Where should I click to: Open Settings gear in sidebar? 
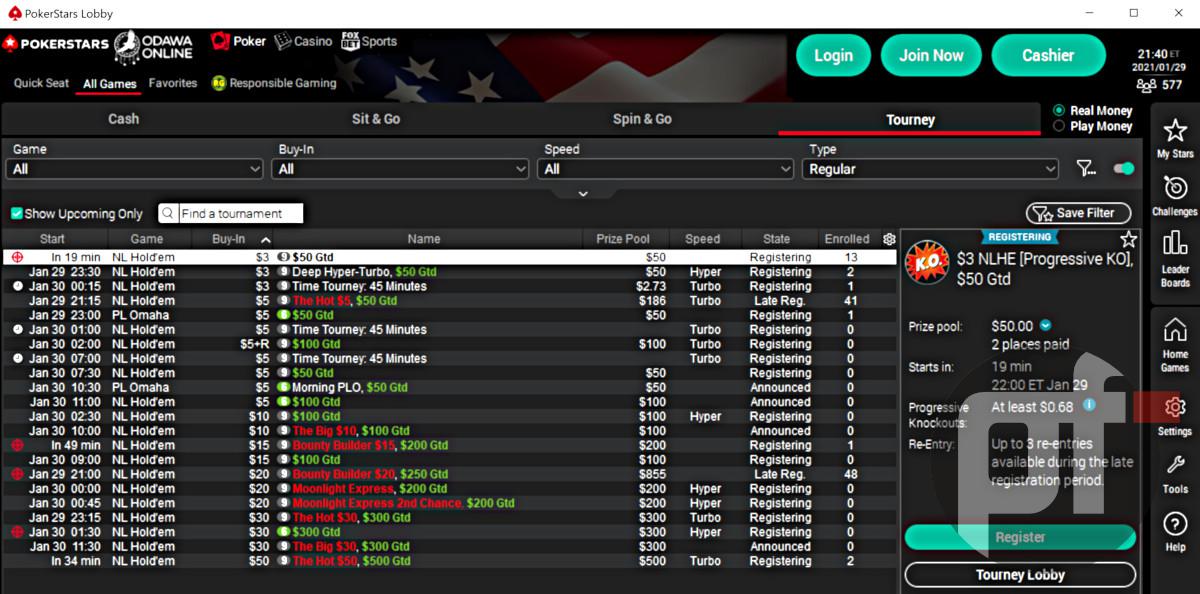click(1175, 407)
